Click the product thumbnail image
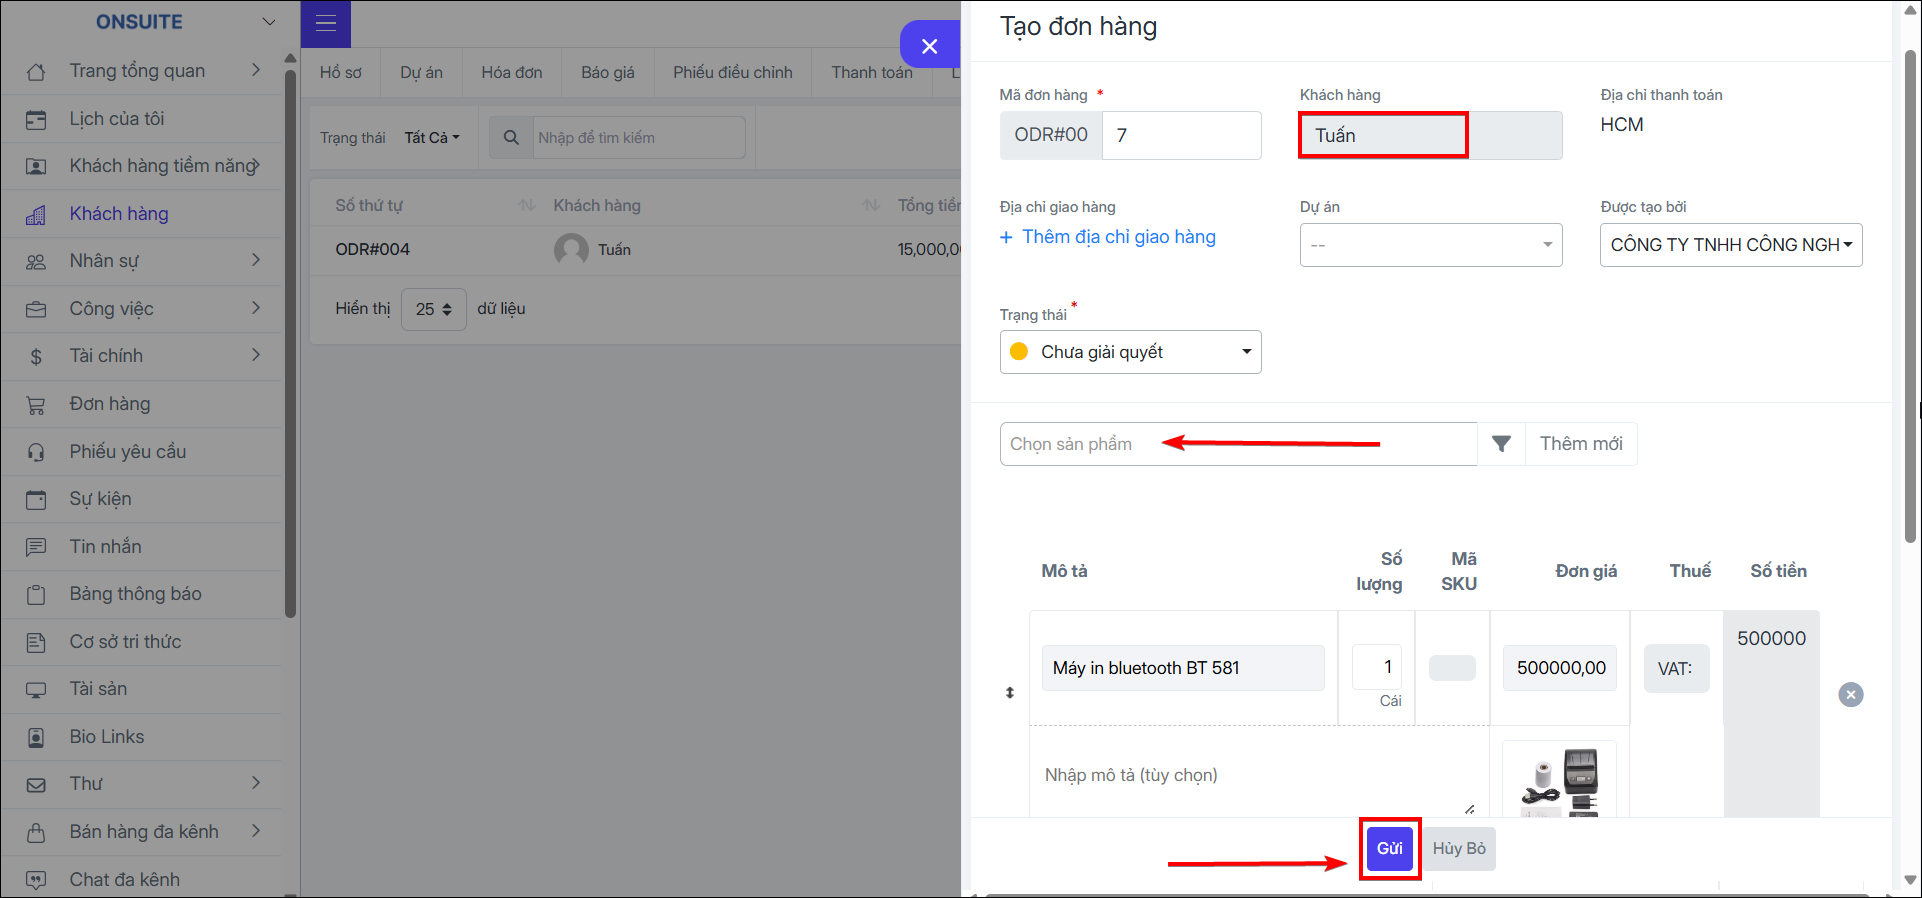This screenshot has width=1922, height=898. point(1559,780)
